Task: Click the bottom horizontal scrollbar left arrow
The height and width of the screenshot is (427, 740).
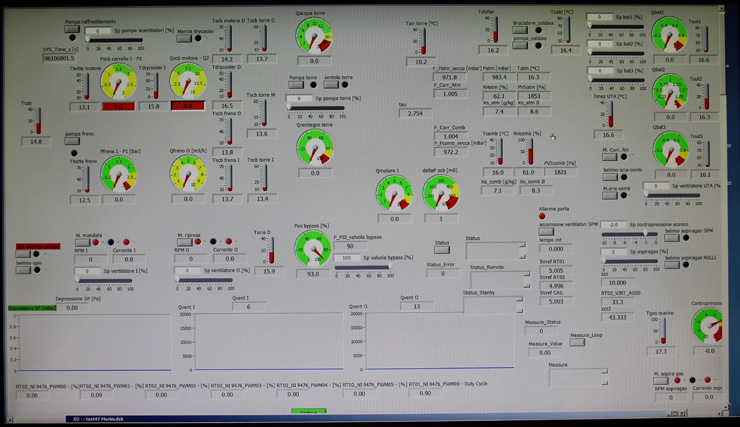Action: pyautogui.click(x=9, y=419)
